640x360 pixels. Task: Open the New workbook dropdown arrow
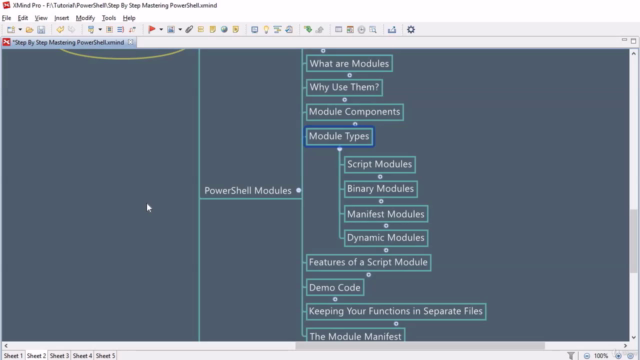(20, 29)
